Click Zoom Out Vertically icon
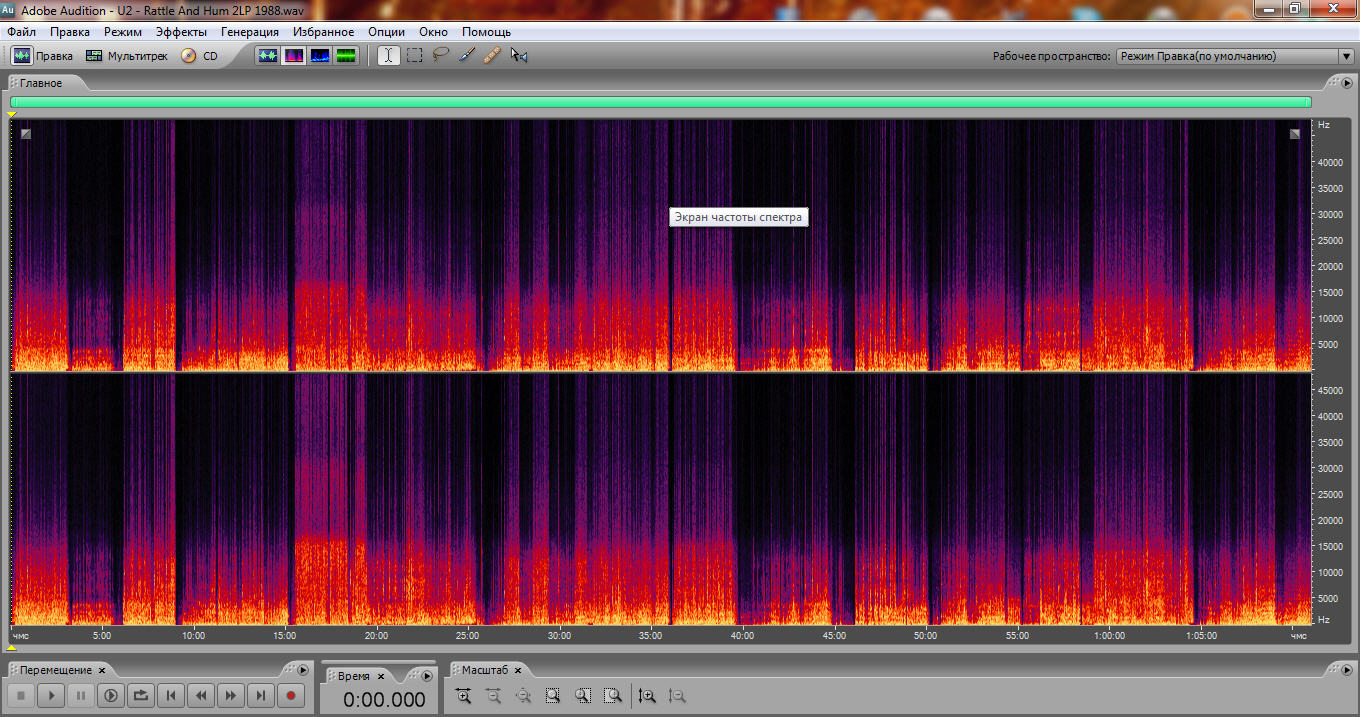The image size is (1360, 717). pyautogui.click(x=677, y=696)
